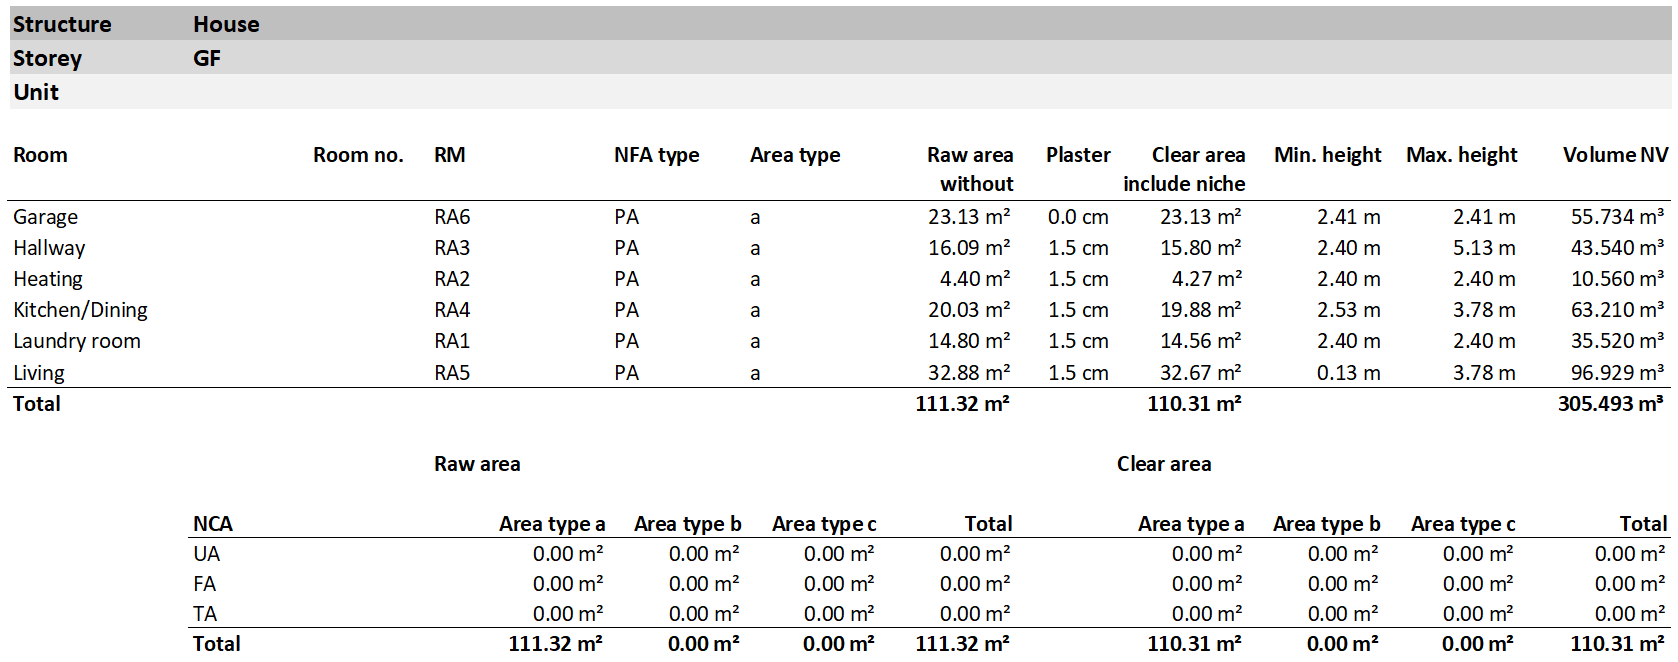This screenshot has width=1678, height=662.
Task: Select the 5.13 m max height
Action: pyautogui.click(x=1484, y=248)
